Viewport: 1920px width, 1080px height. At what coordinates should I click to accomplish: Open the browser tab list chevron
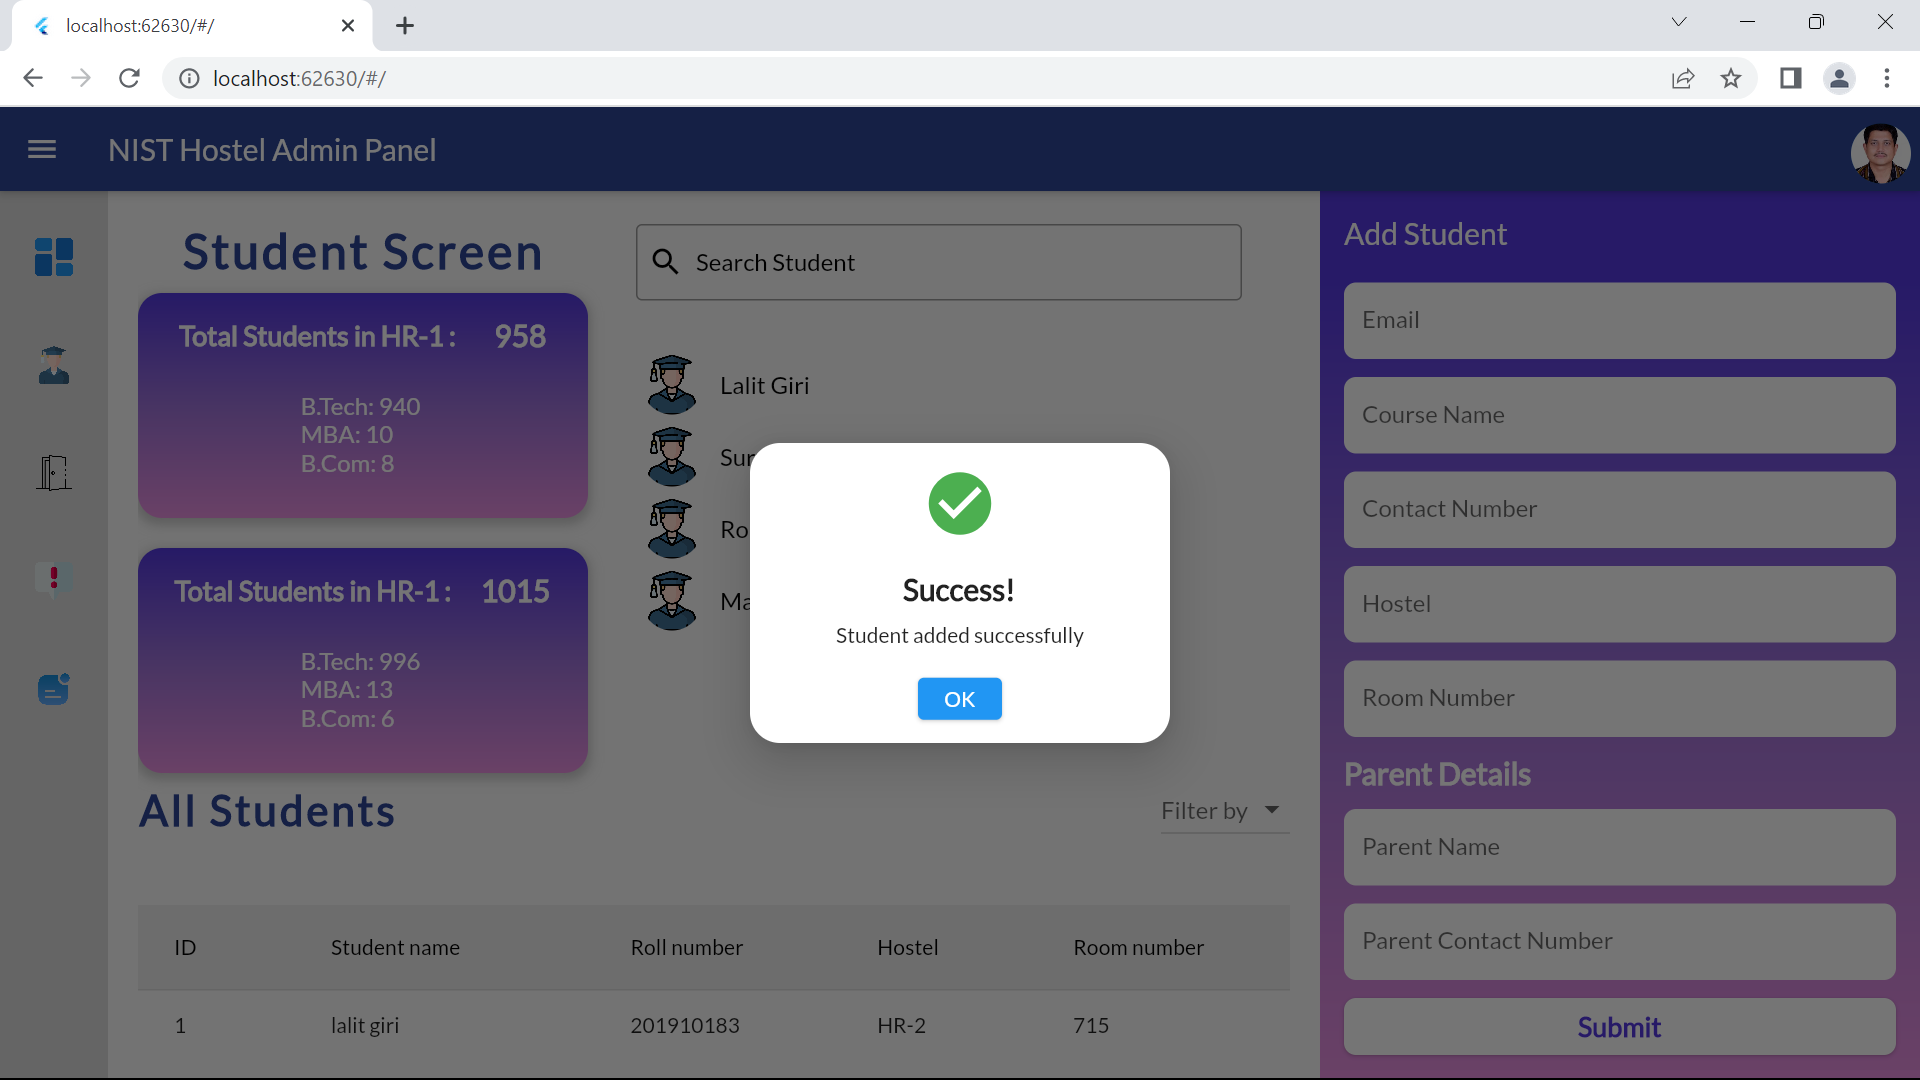click(1679, 21)
